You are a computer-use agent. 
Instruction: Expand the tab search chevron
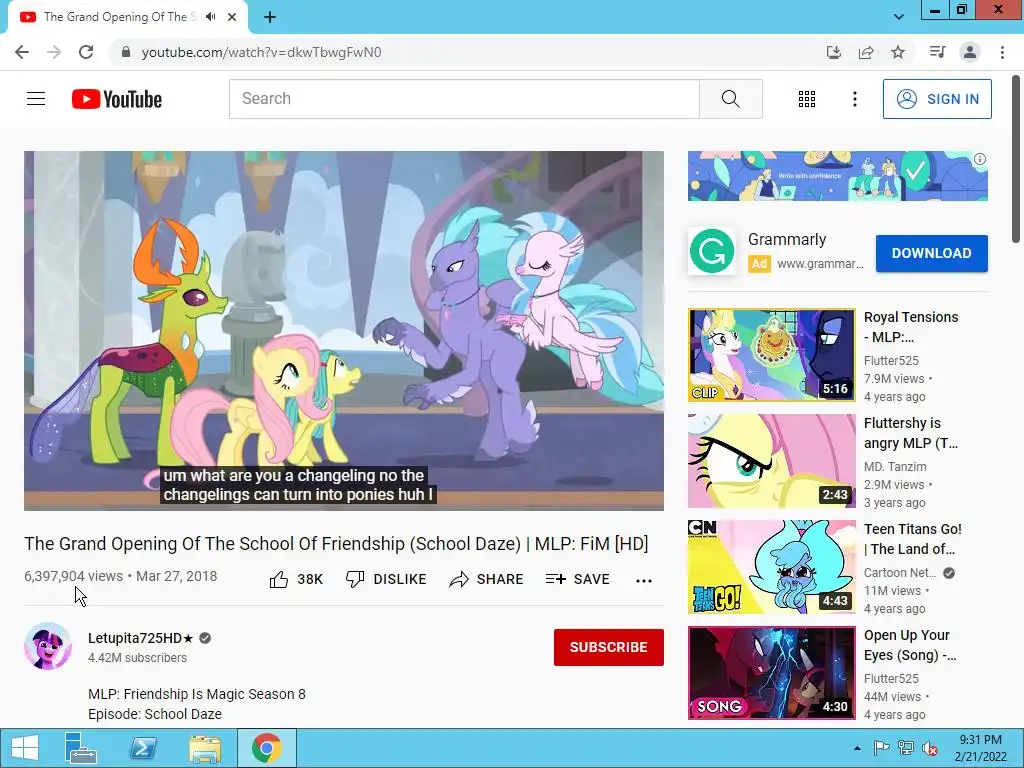tap(899, 17)
